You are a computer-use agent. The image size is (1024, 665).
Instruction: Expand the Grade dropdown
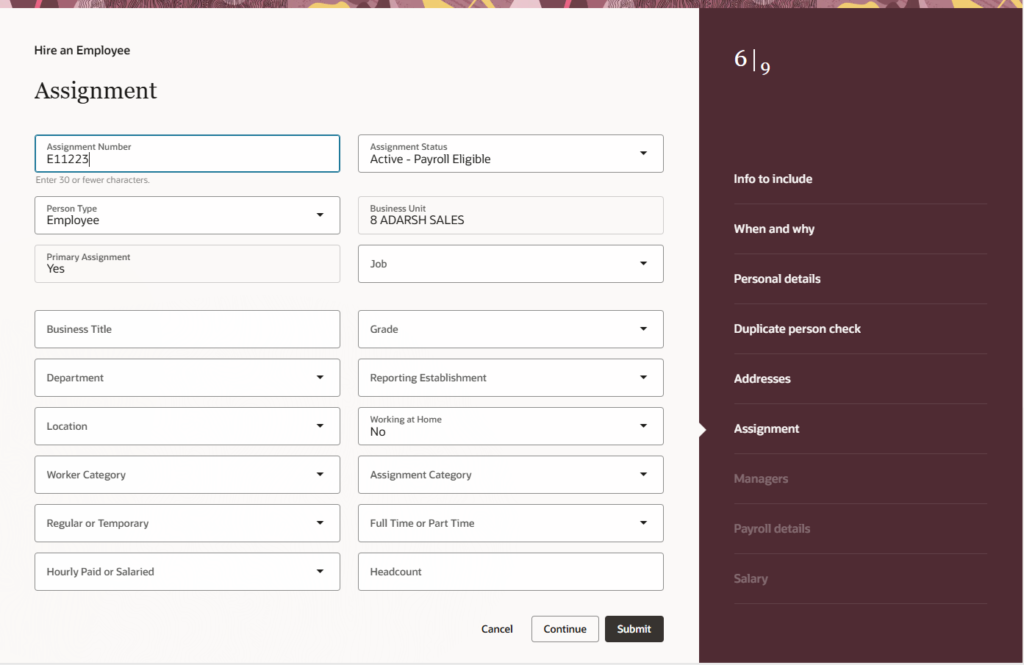pyautogui.click(x=511, y=329)
